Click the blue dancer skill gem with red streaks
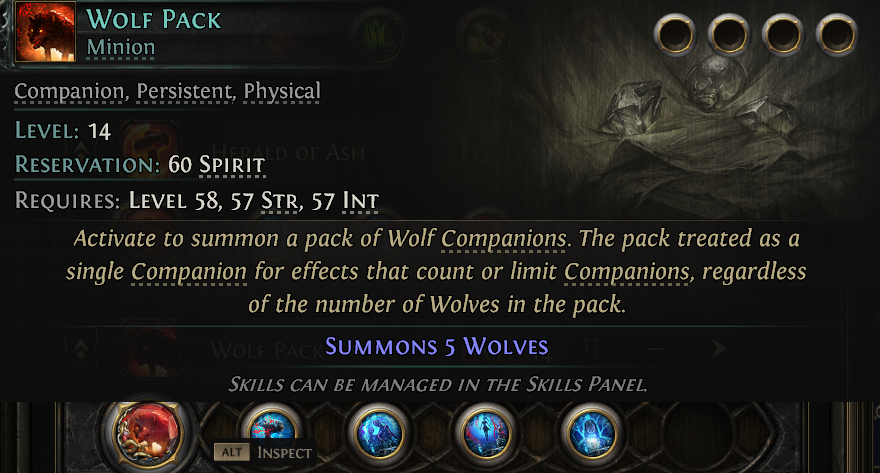Image resolution: width=880 pixels, height=473 pixels. point(485,434)
